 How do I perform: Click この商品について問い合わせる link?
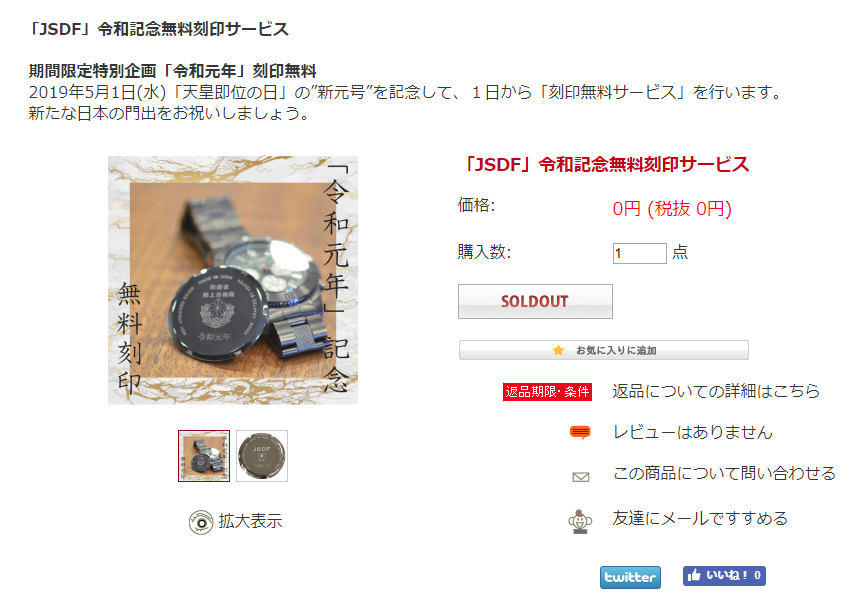[x=724, y=474]
